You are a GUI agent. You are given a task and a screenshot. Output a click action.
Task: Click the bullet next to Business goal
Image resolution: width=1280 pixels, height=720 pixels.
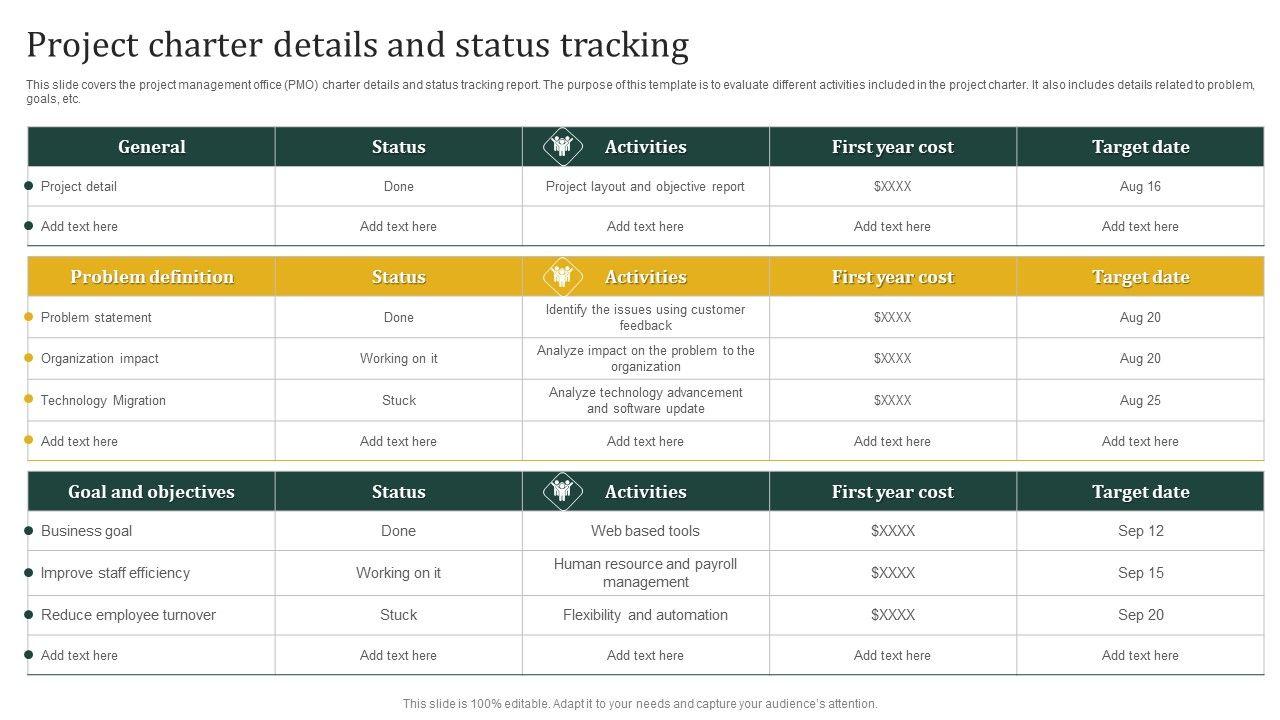[x=29, y=531]
